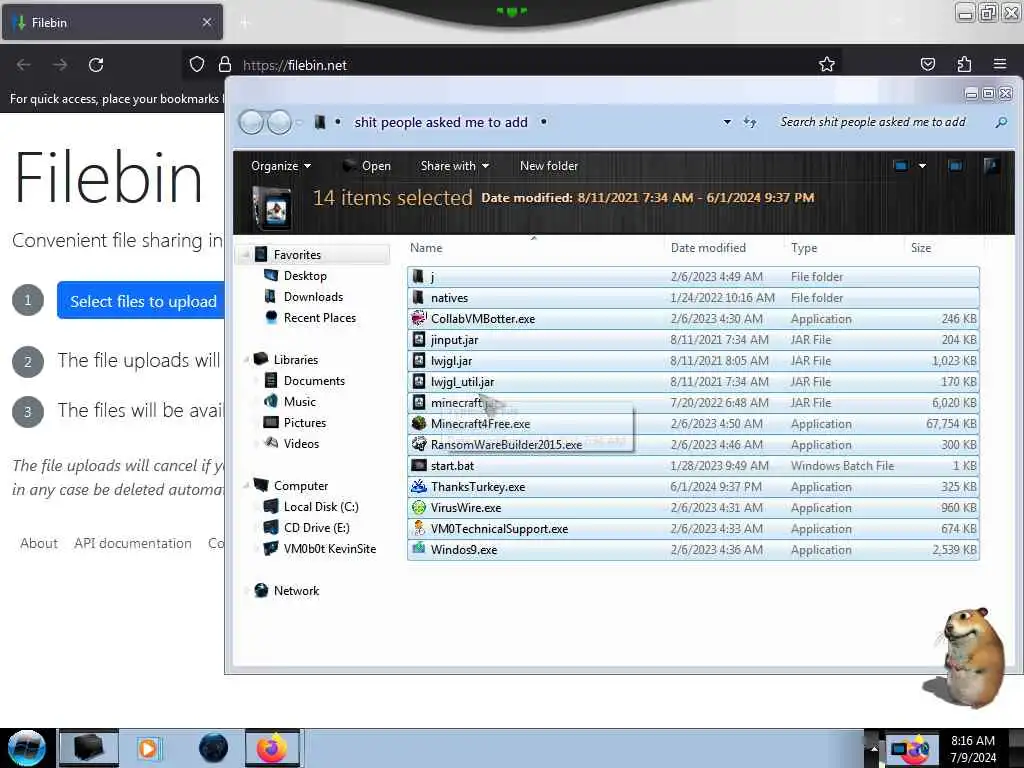The width and height of the screenshot is (1024, 768).
Task: Click the Explorer back button
Action: 251,122
